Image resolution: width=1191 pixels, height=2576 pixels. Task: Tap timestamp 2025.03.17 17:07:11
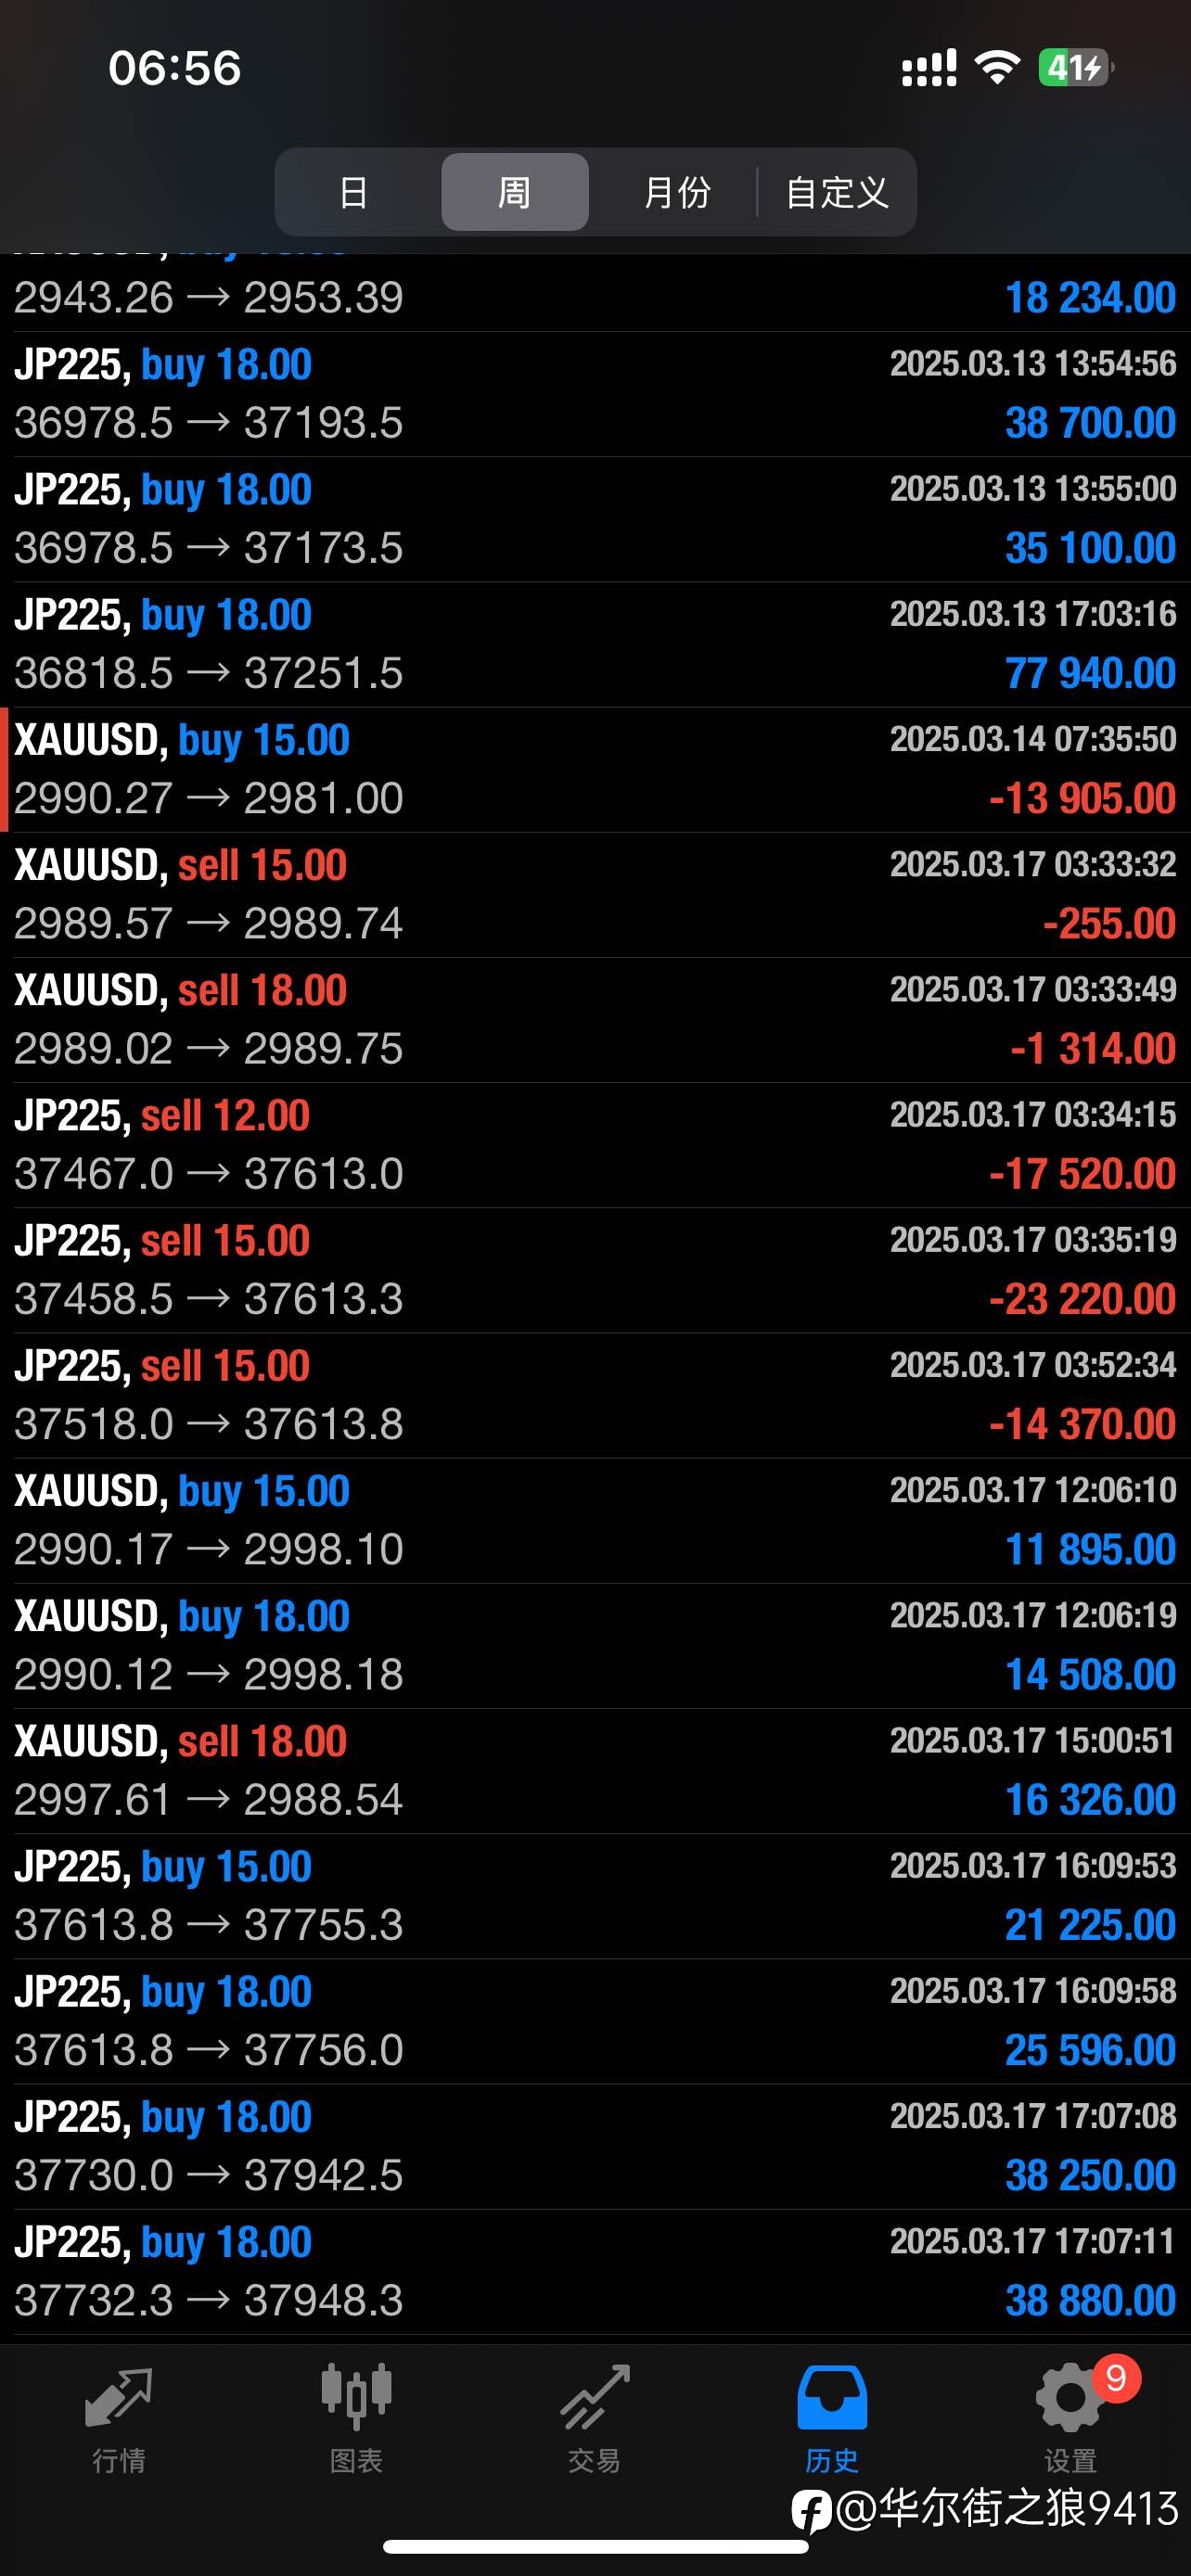[1033, 2241]
